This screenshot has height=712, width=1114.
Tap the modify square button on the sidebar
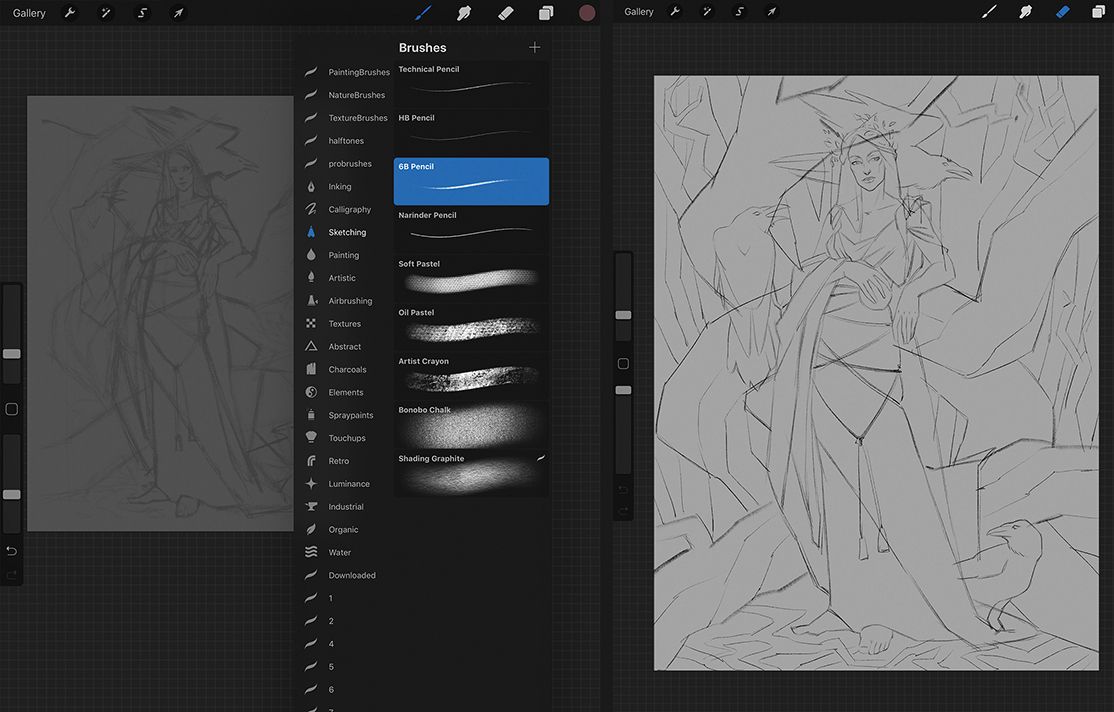point(12,408)
